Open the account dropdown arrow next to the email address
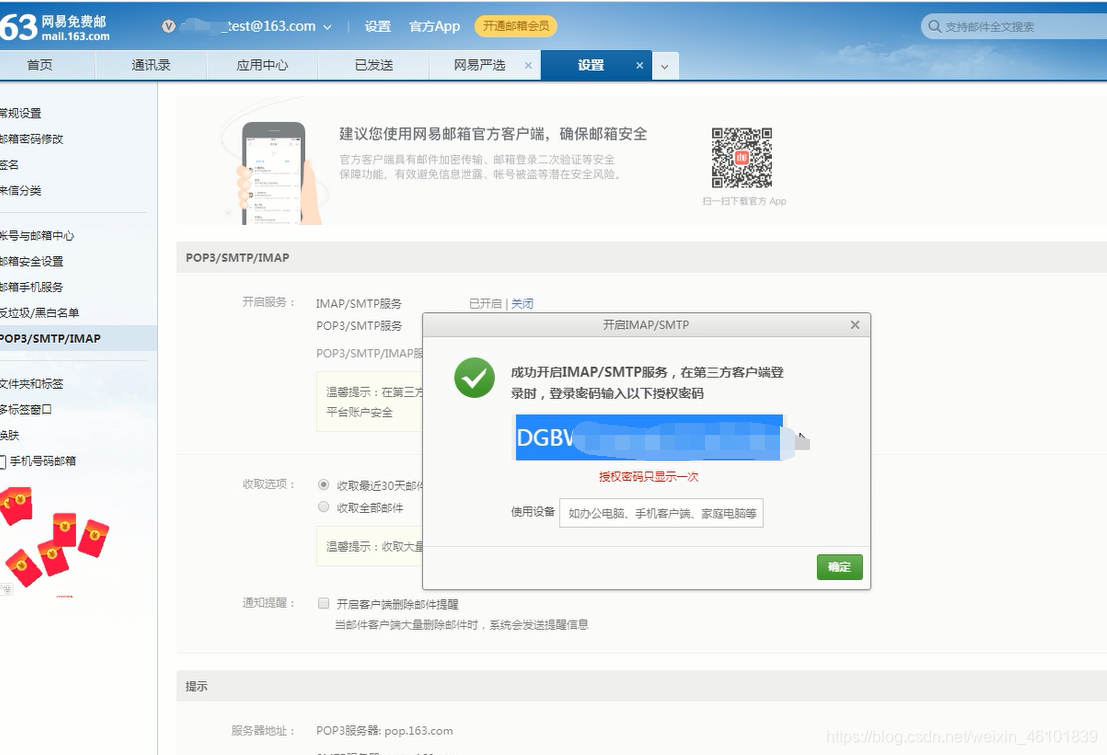Image resolution: width=1107 pixels, height=755 pixels. (x=327, y=27)
